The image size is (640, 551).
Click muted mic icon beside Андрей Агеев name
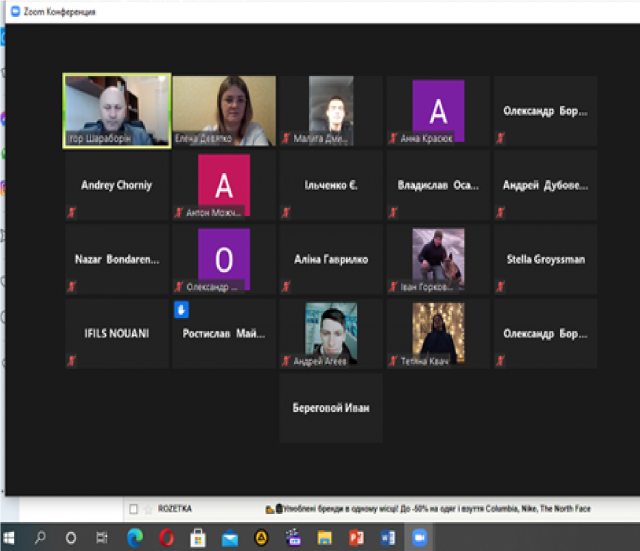pos(286,361)
